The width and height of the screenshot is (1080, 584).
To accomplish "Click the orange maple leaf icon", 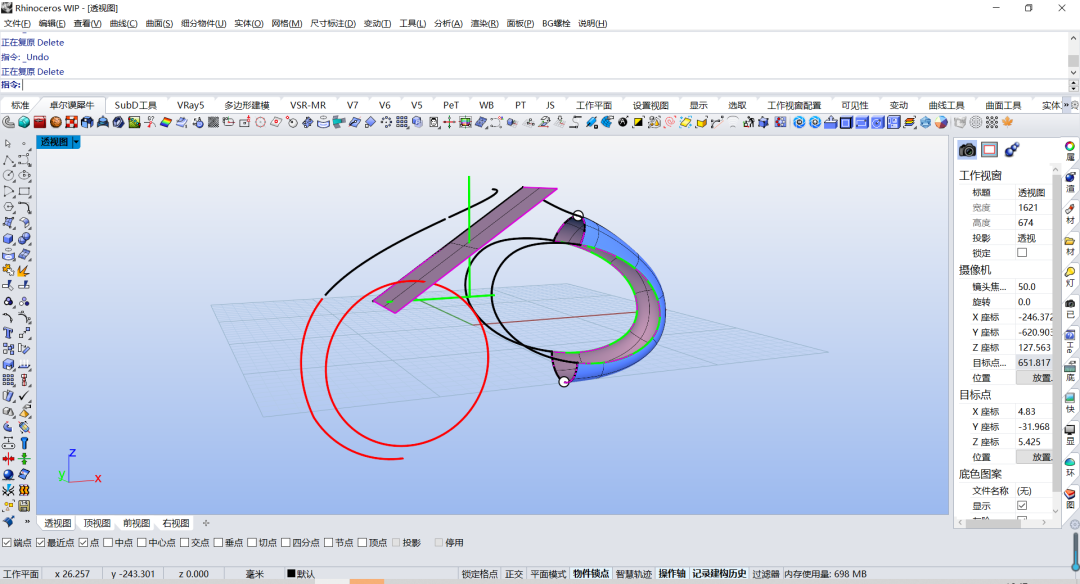I will click(1007, 123).
